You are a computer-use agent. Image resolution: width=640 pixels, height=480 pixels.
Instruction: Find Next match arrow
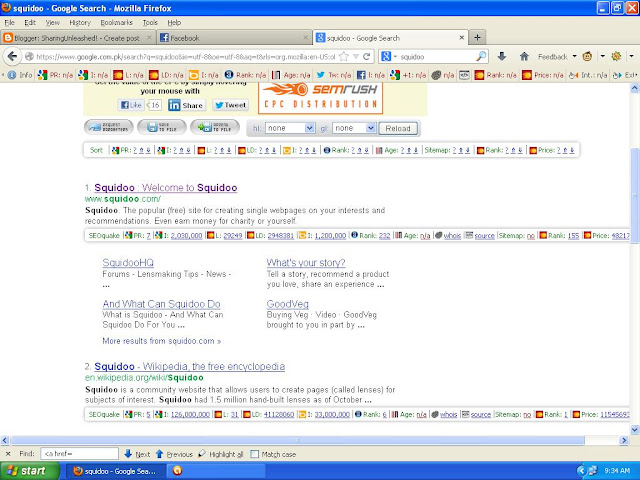pos(137,454)
